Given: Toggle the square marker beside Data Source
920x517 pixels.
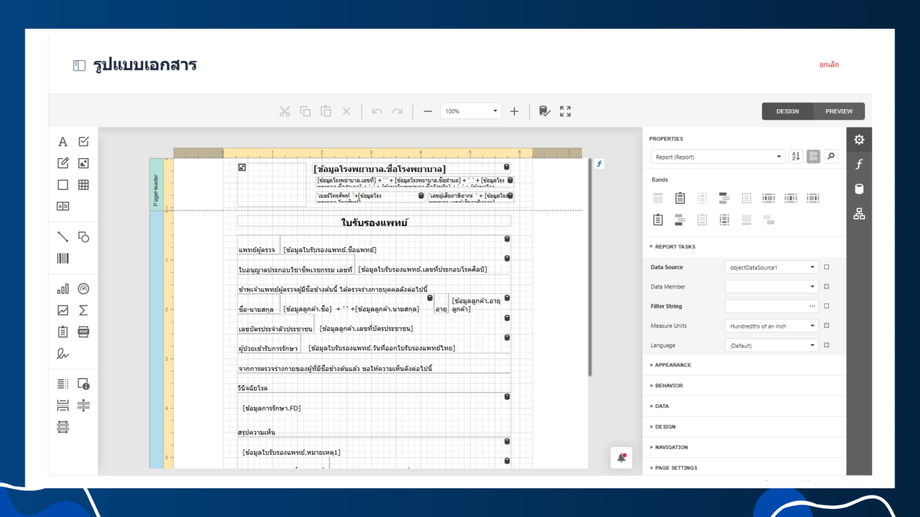Looking at the screenshot, I should pos(826,267).
